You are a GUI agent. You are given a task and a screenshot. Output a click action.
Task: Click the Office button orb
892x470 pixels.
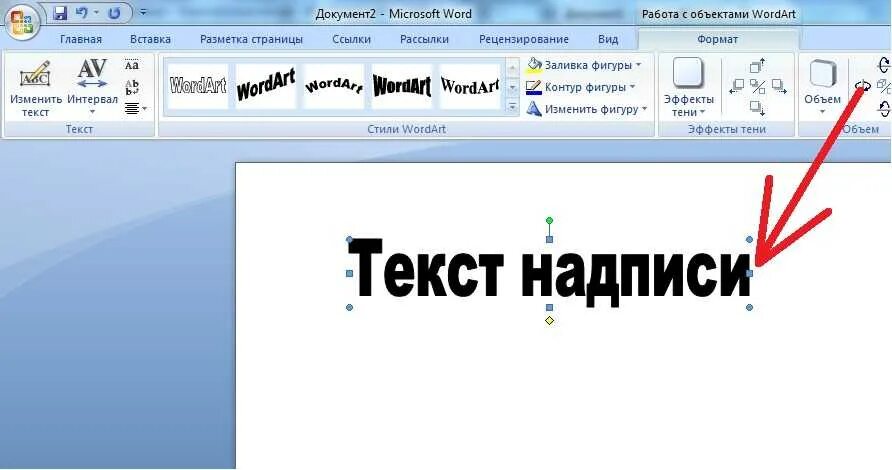point(22,22)
